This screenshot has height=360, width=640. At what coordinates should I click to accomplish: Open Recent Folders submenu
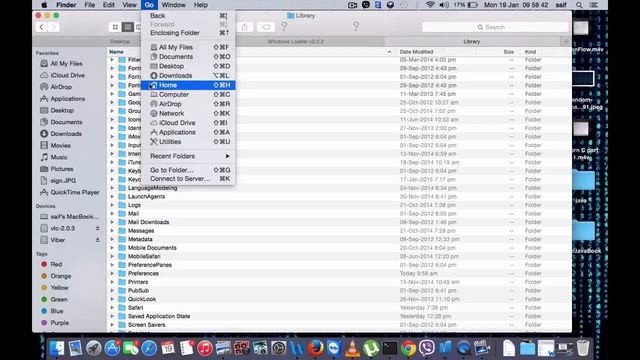188,156
